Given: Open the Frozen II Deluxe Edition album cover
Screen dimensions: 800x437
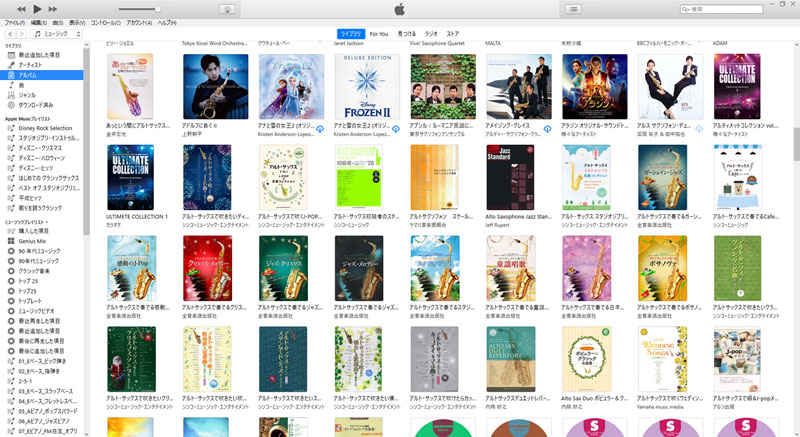Looking at the screenshot, I should pos(367,87).
